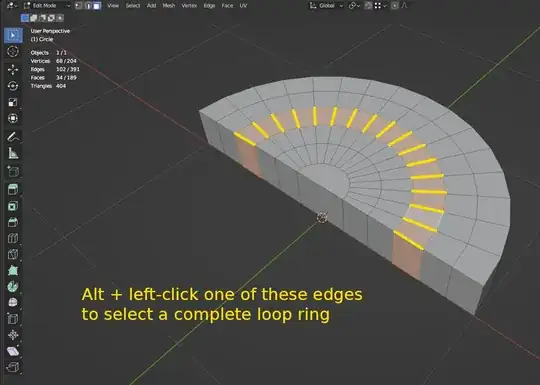Toggle proportional editing
This screenshot has height=385, width=540.
(395, 6)
